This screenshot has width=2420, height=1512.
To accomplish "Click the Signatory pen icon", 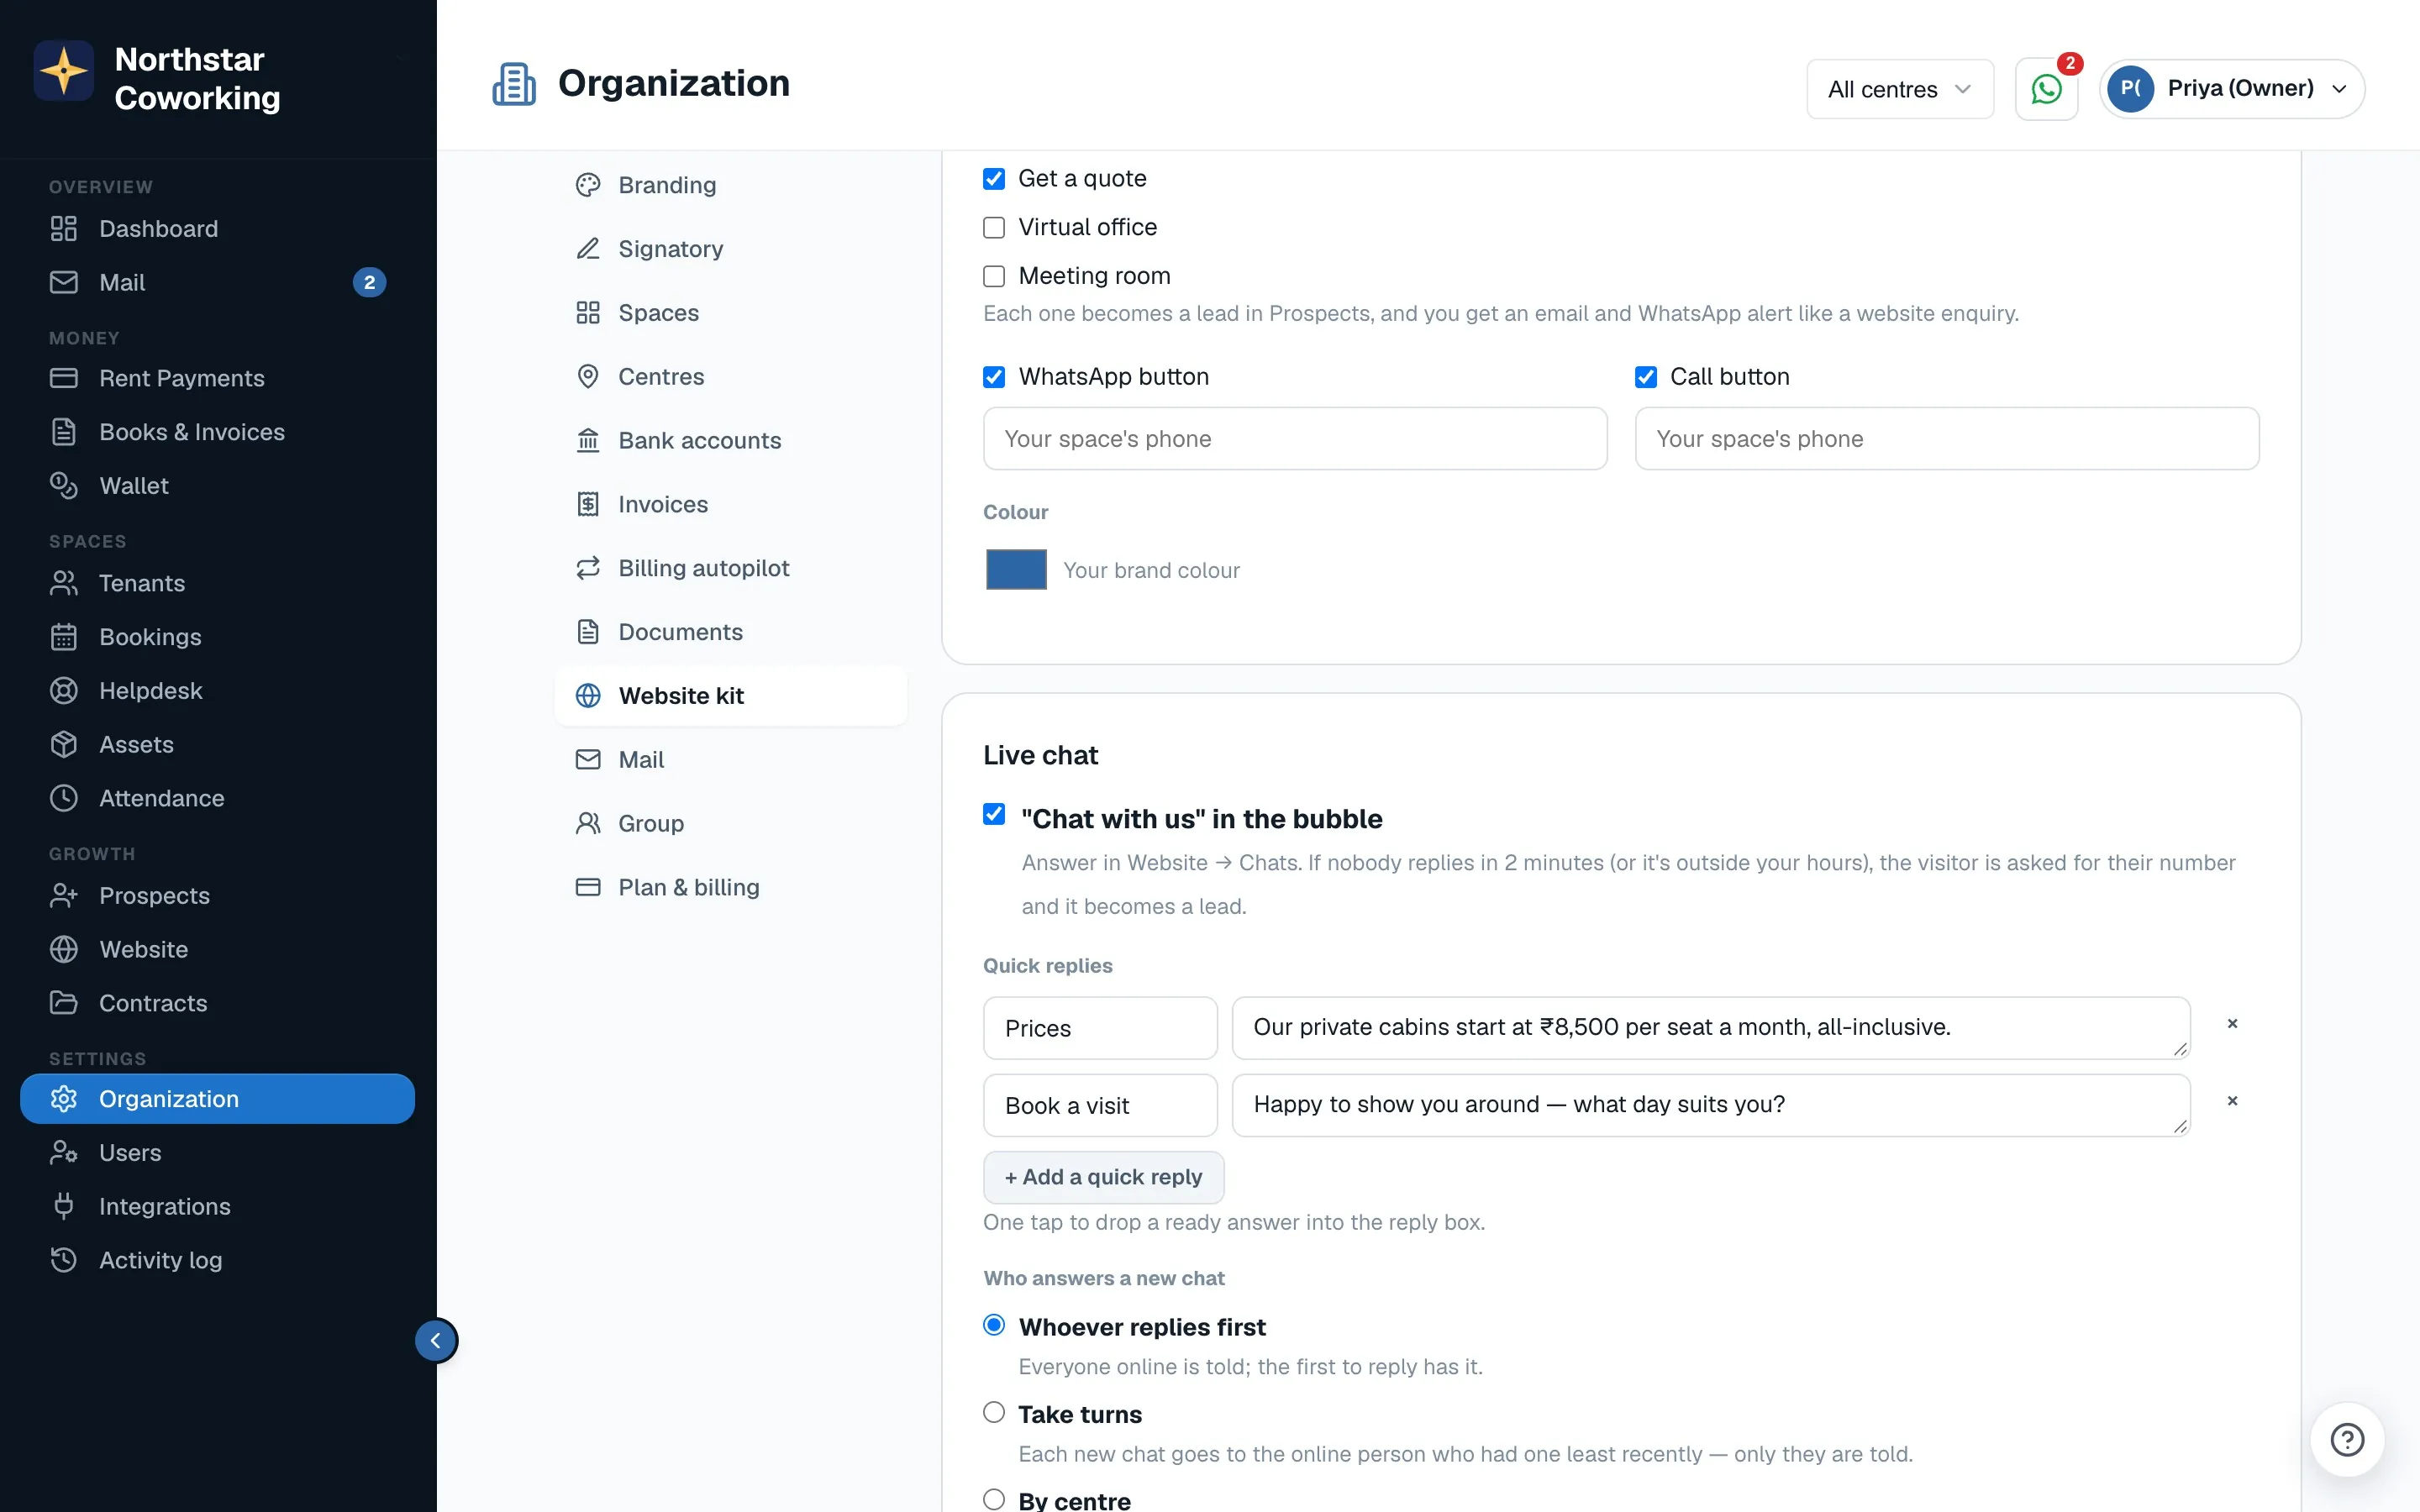I will (588, 249).
